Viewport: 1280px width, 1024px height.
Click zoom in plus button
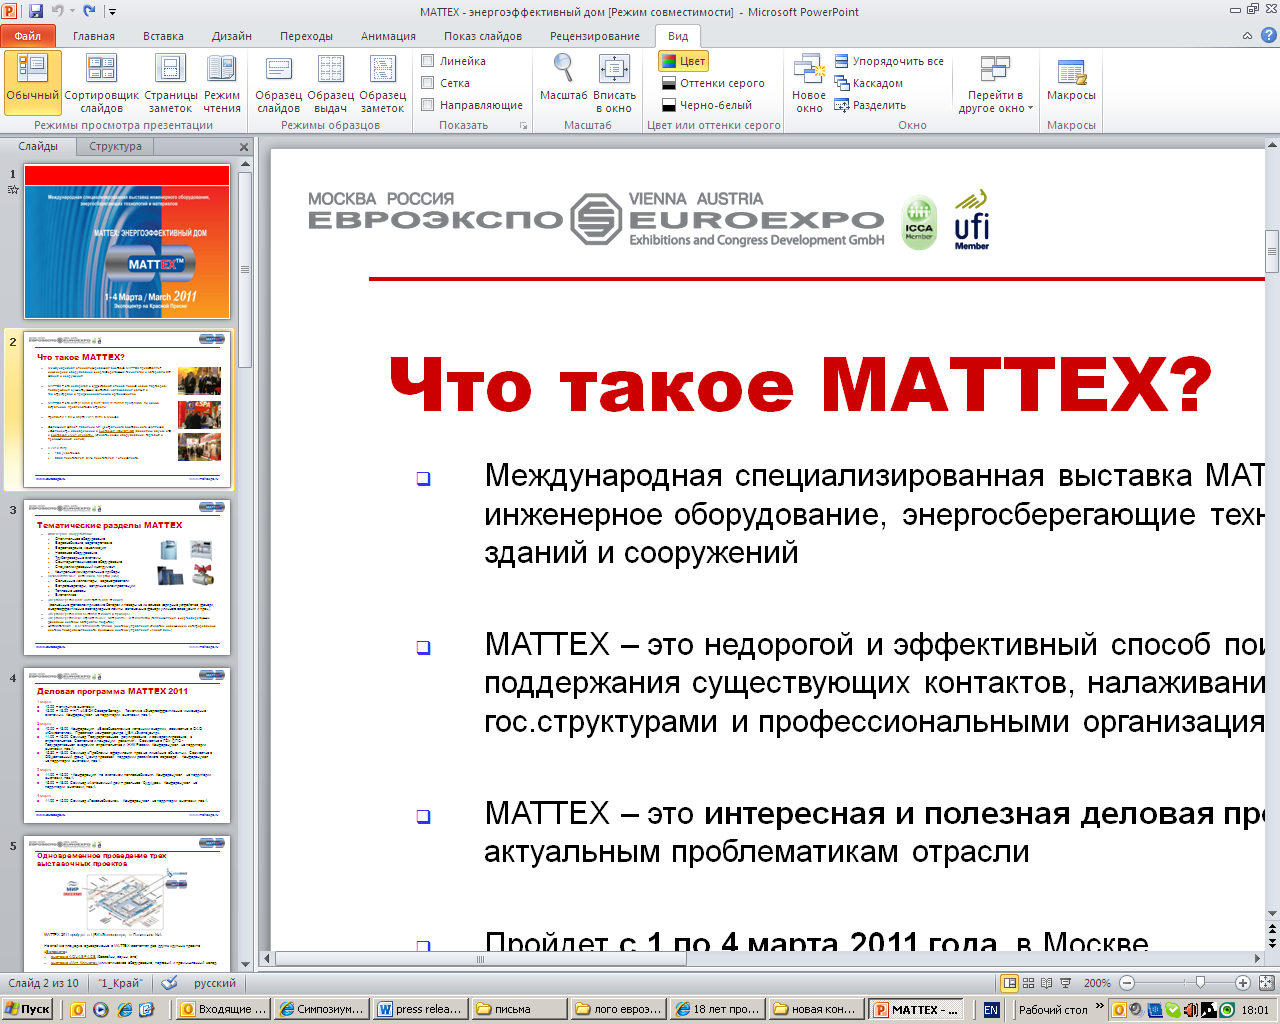click(x=1243, y=983)
